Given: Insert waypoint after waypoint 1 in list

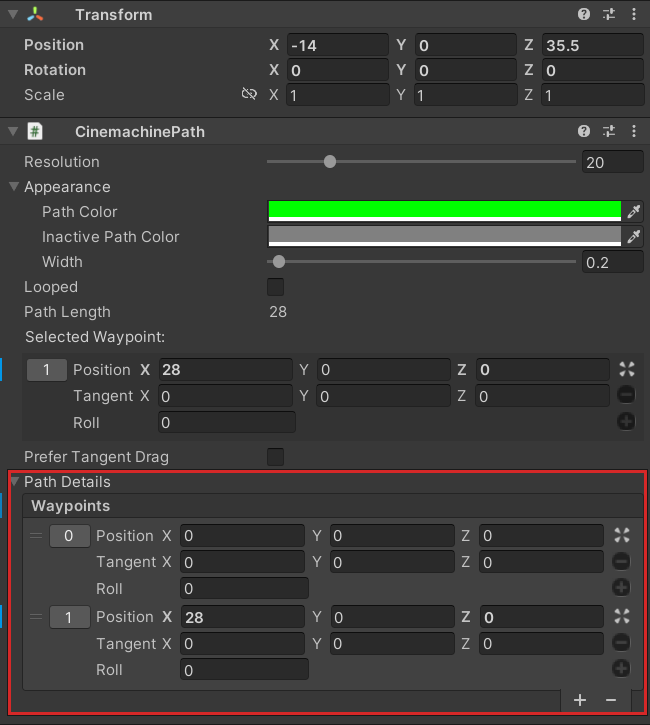Looking at the screenshot, I should point(621,669).
